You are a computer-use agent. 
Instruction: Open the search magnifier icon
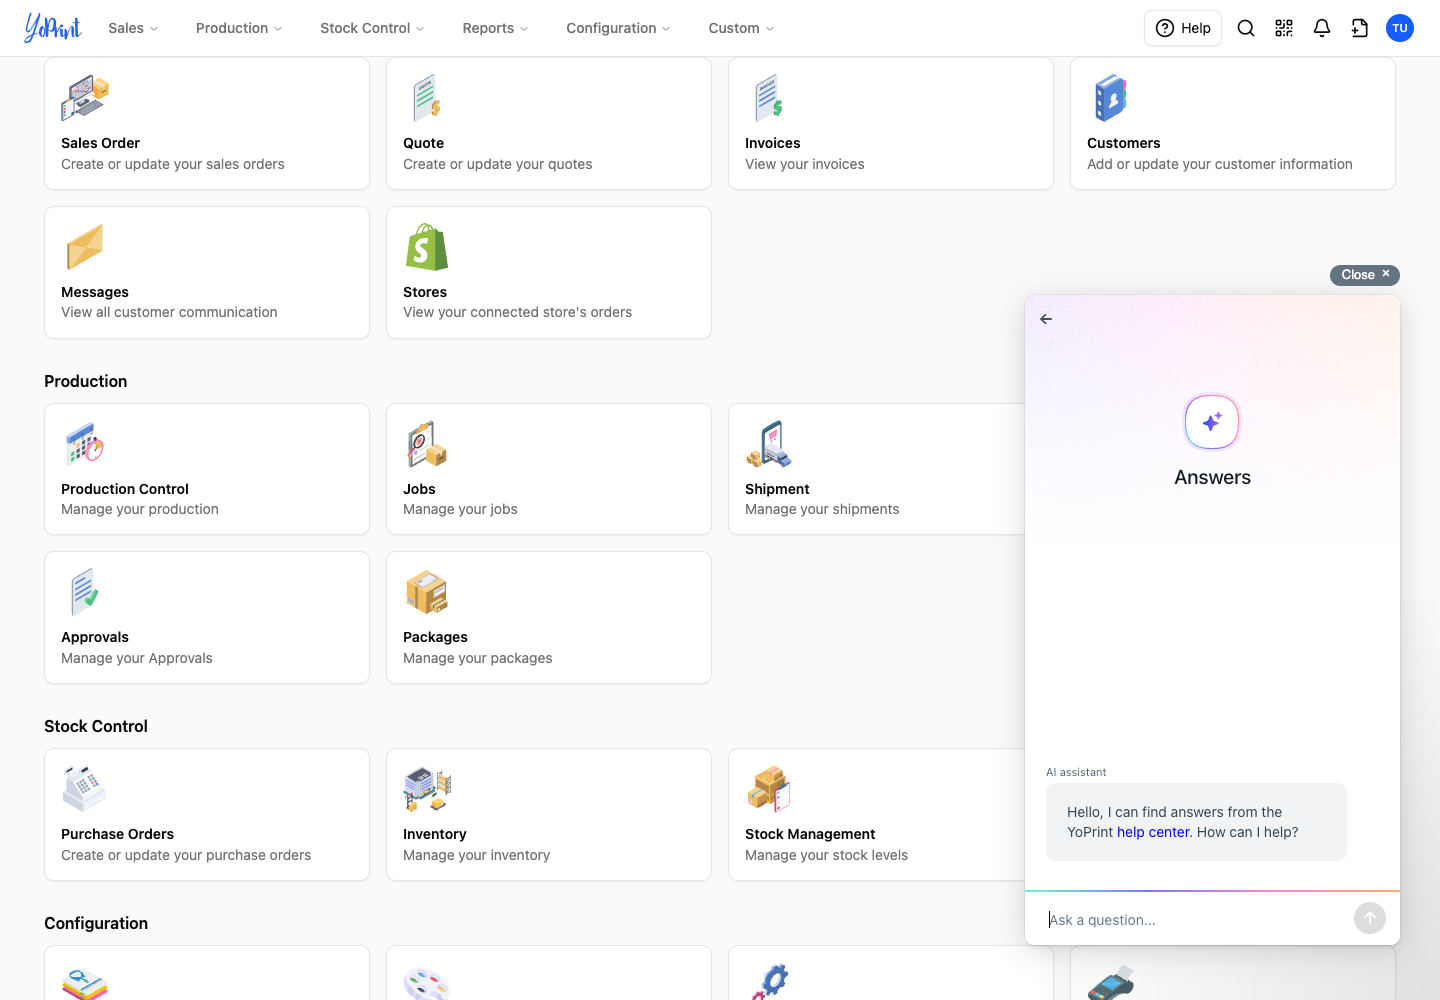pos(1246,28)
